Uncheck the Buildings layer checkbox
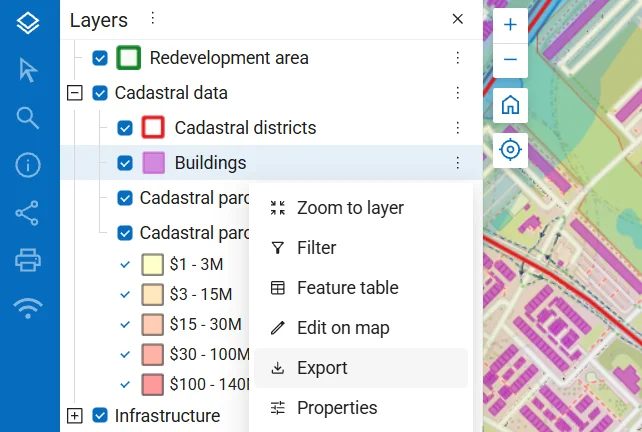The width and height of the screenshot is (642, 432). coord(125,163)
